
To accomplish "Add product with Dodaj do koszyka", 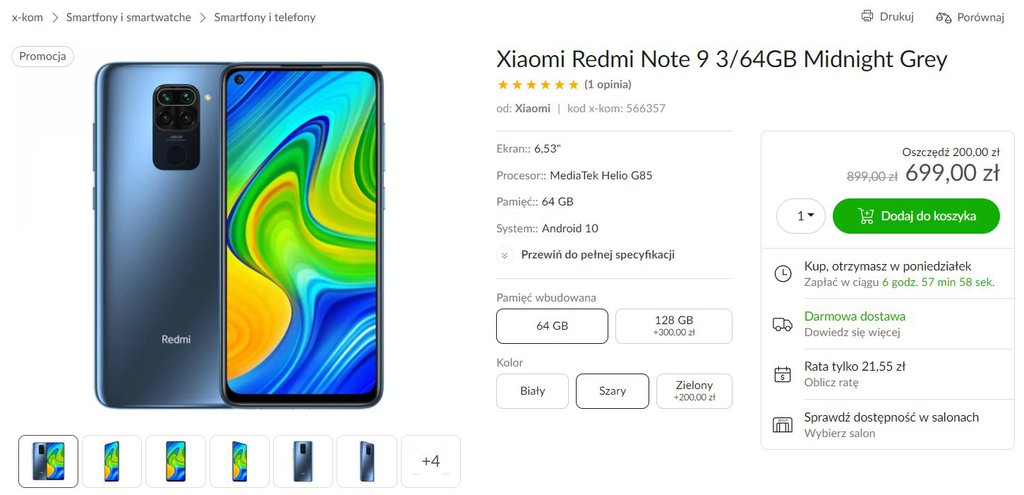I will click(x=916, y=216).
